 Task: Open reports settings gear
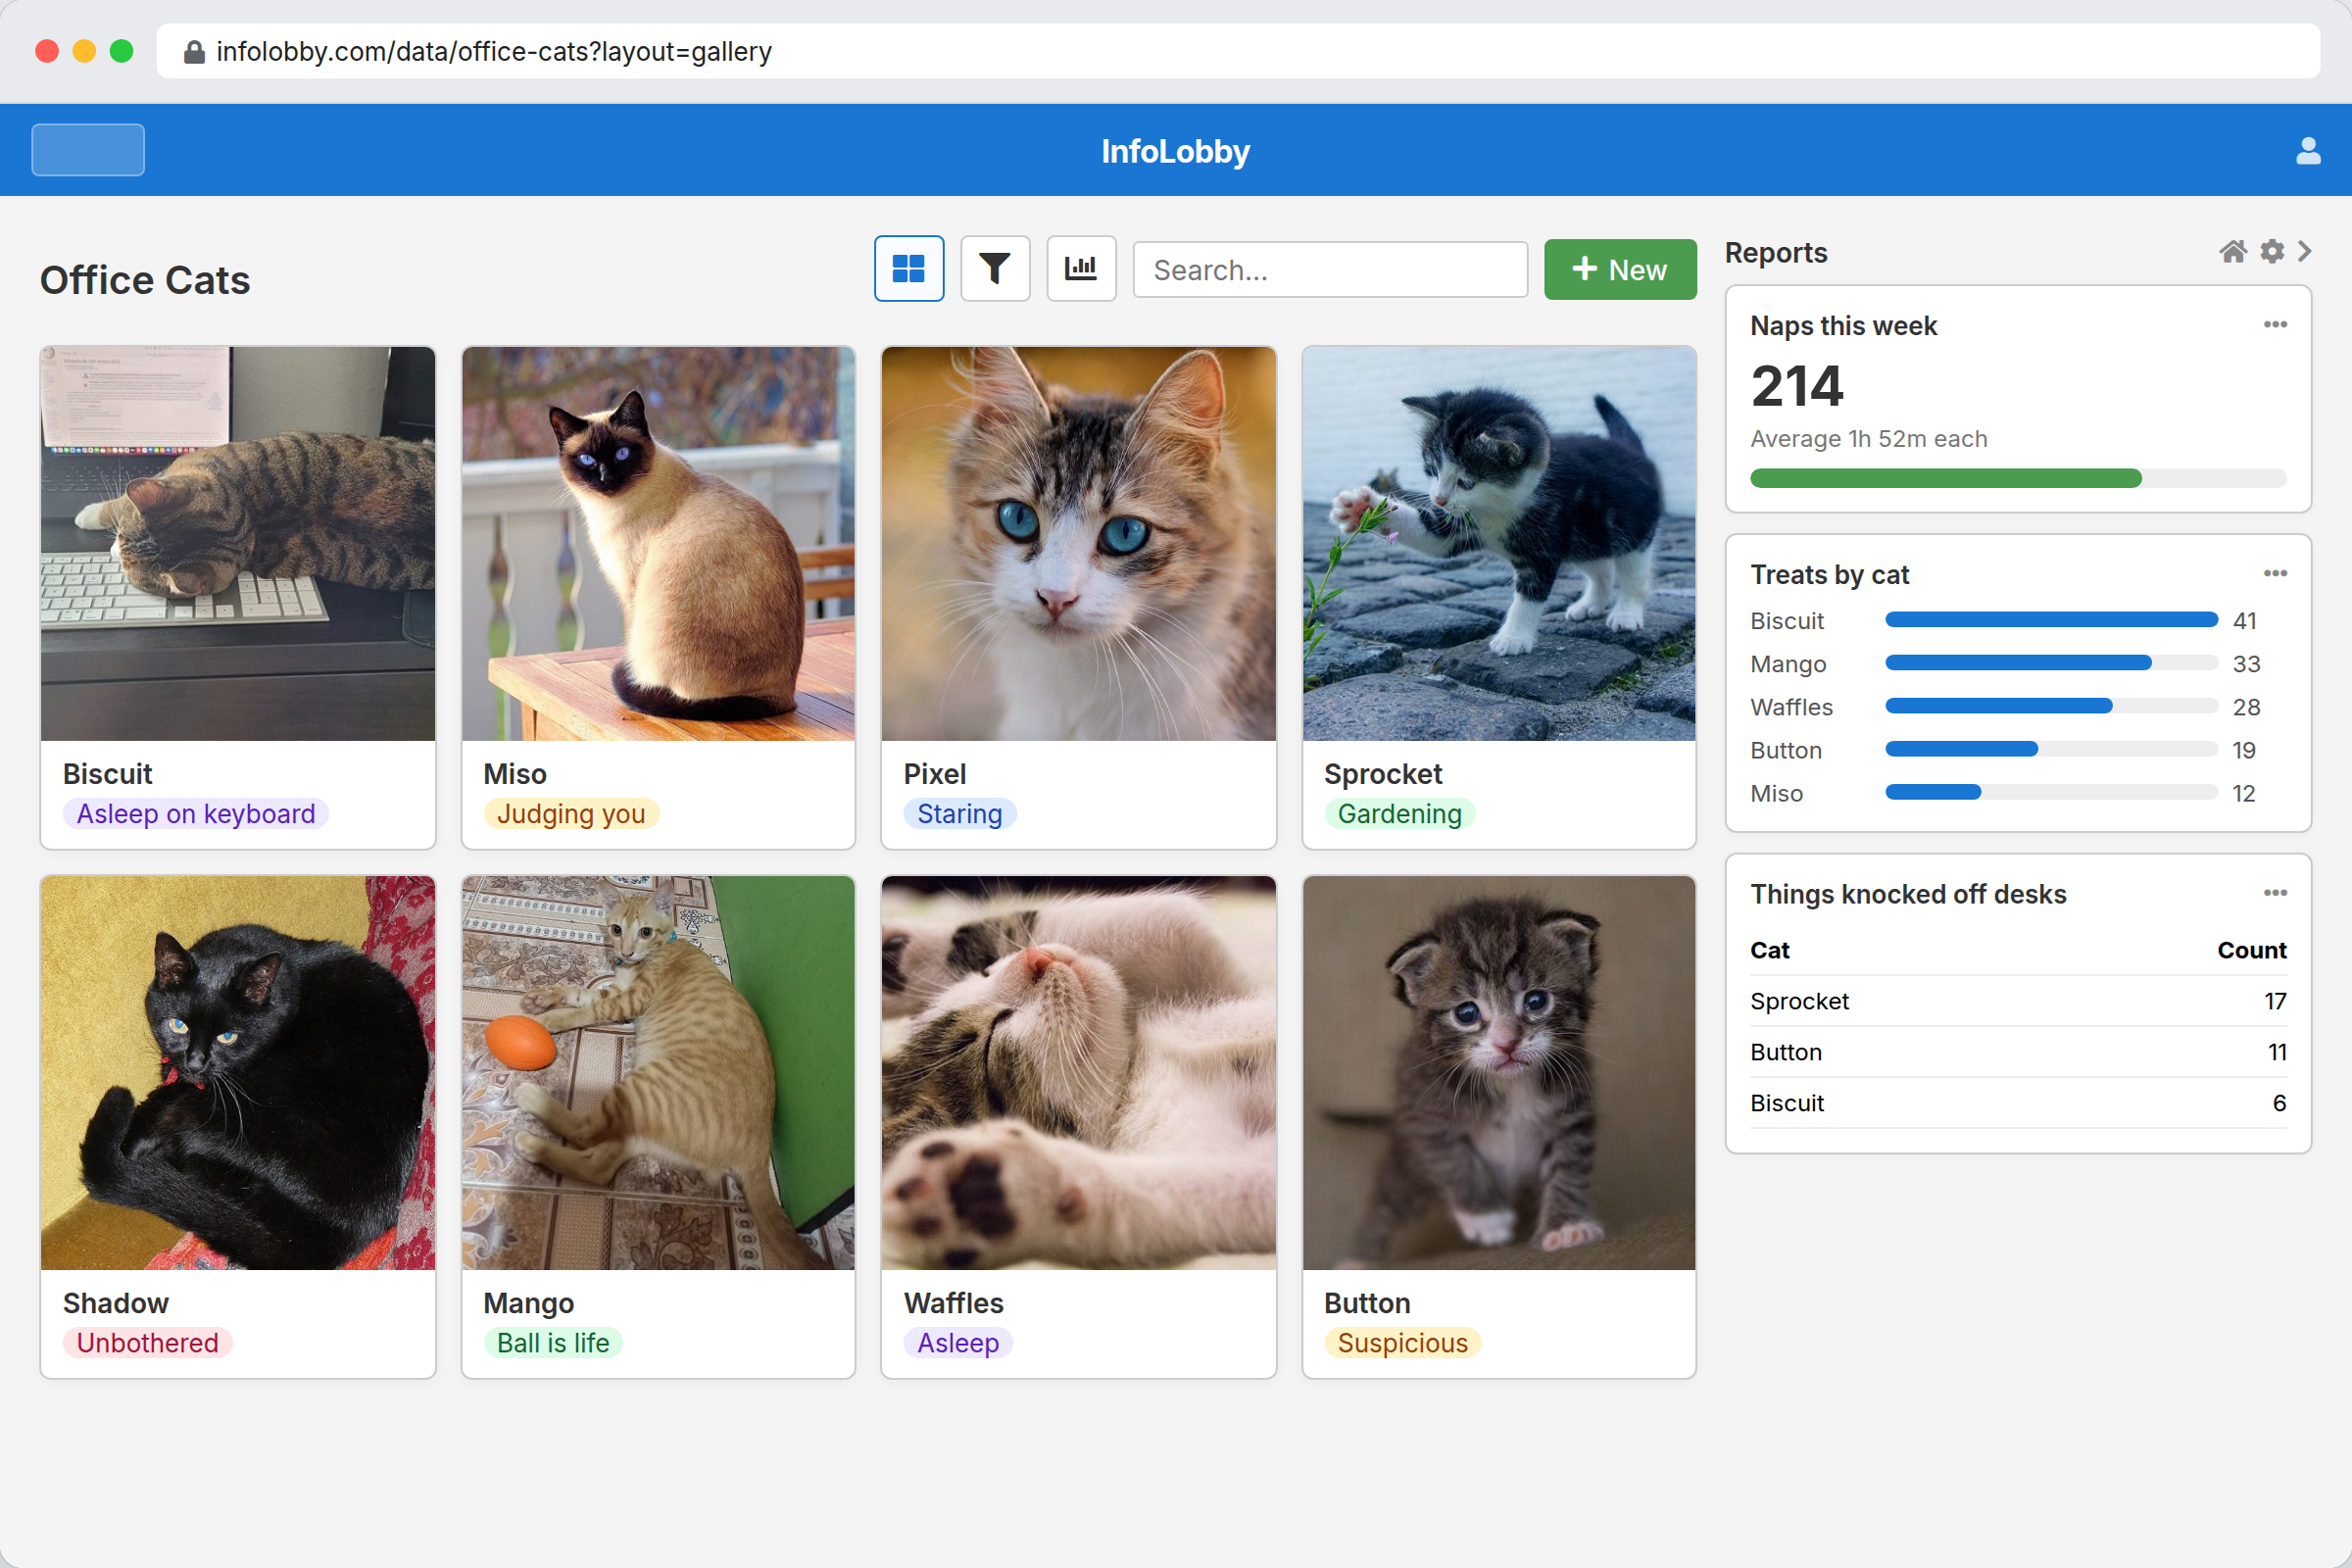(2272, 252)
